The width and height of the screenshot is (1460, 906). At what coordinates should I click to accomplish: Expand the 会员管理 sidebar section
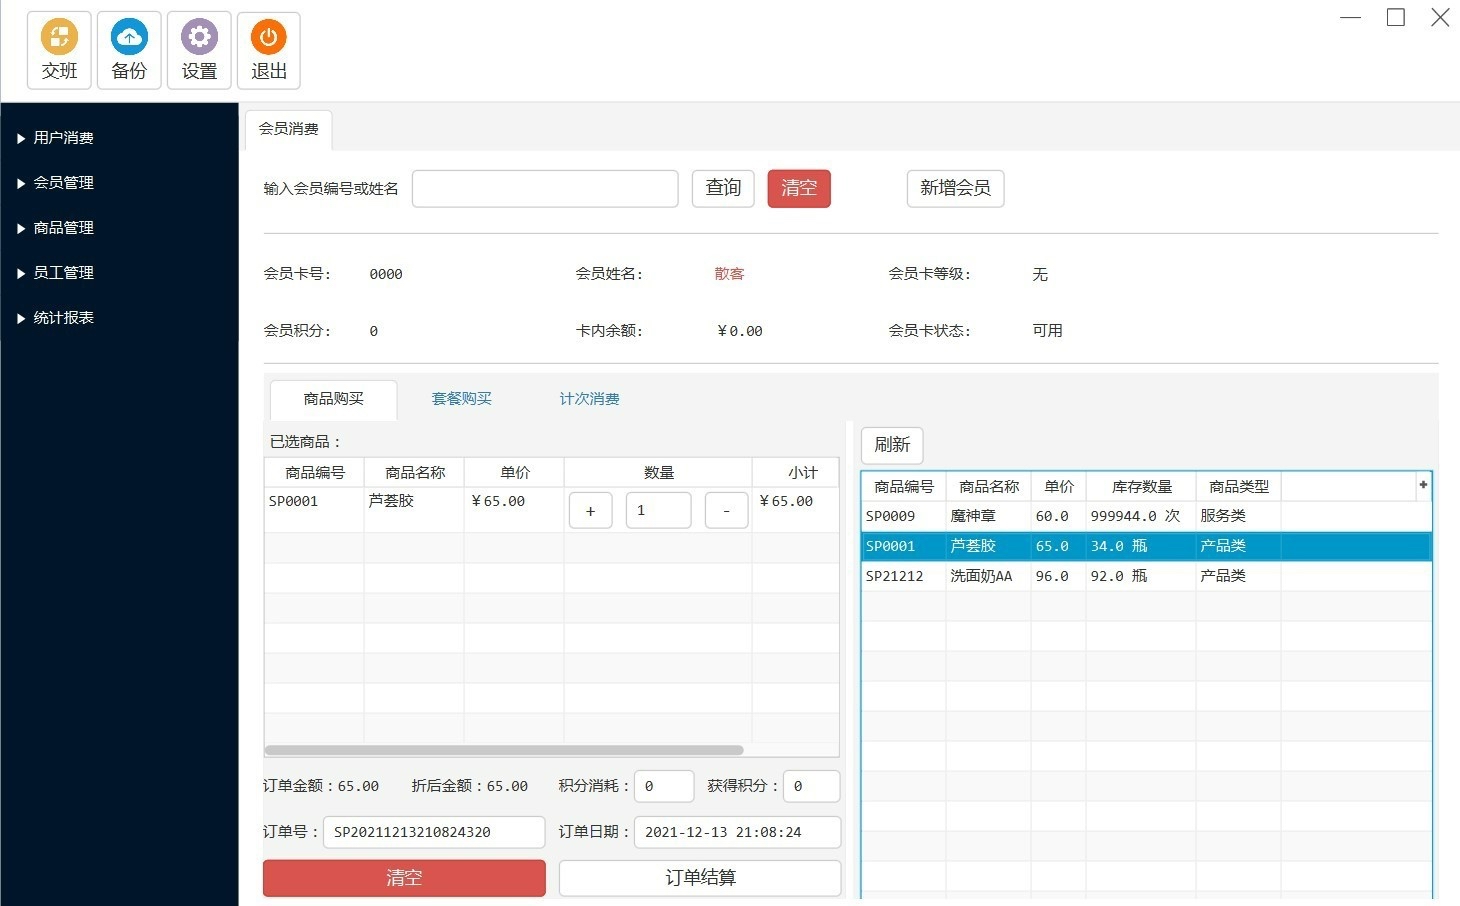click(x=64, y=182)
